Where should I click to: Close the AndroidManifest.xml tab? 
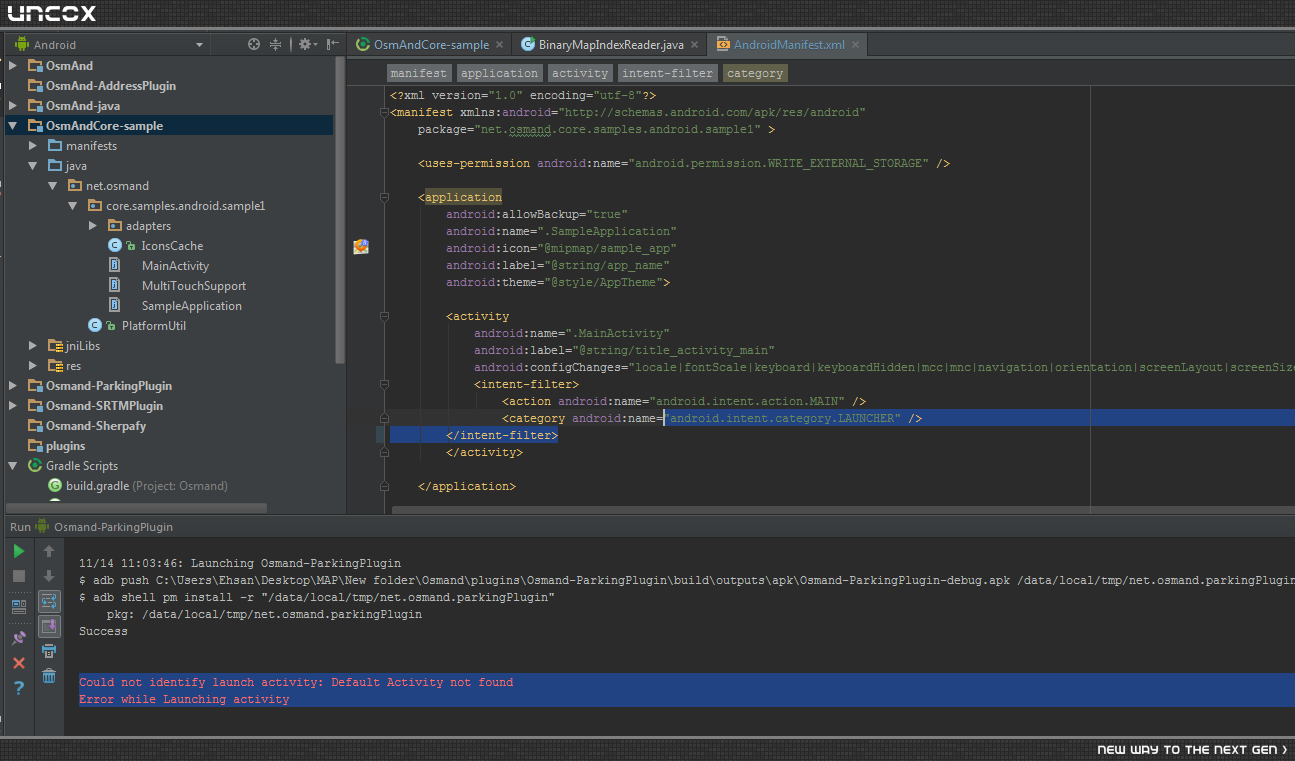(856, 45)
